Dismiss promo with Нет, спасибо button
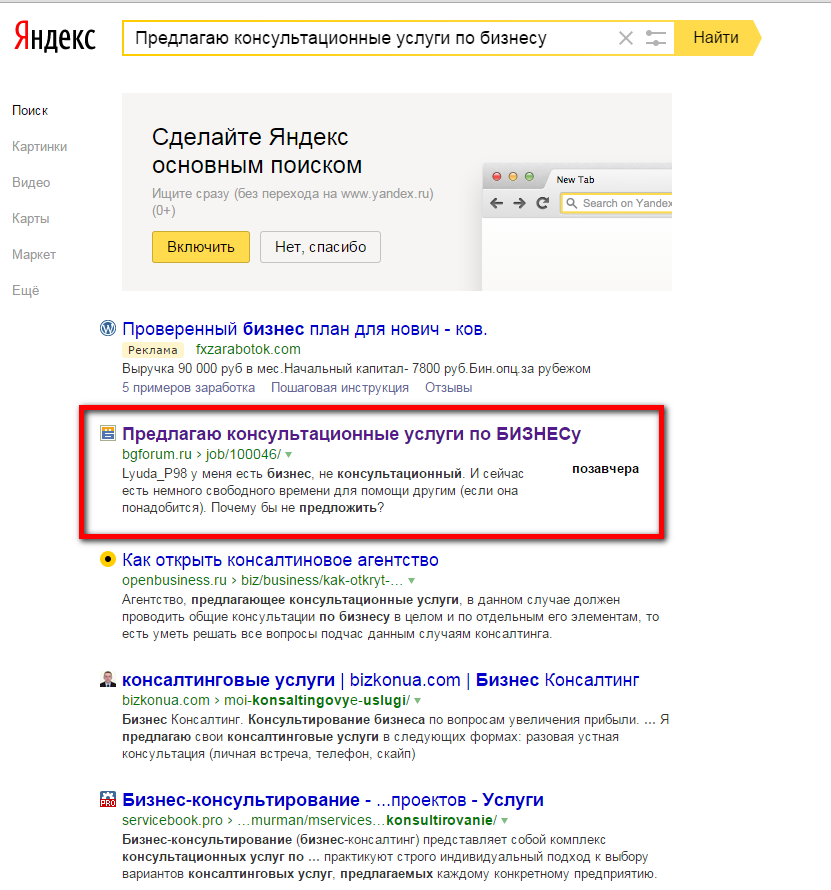 (x=320, y=247)
